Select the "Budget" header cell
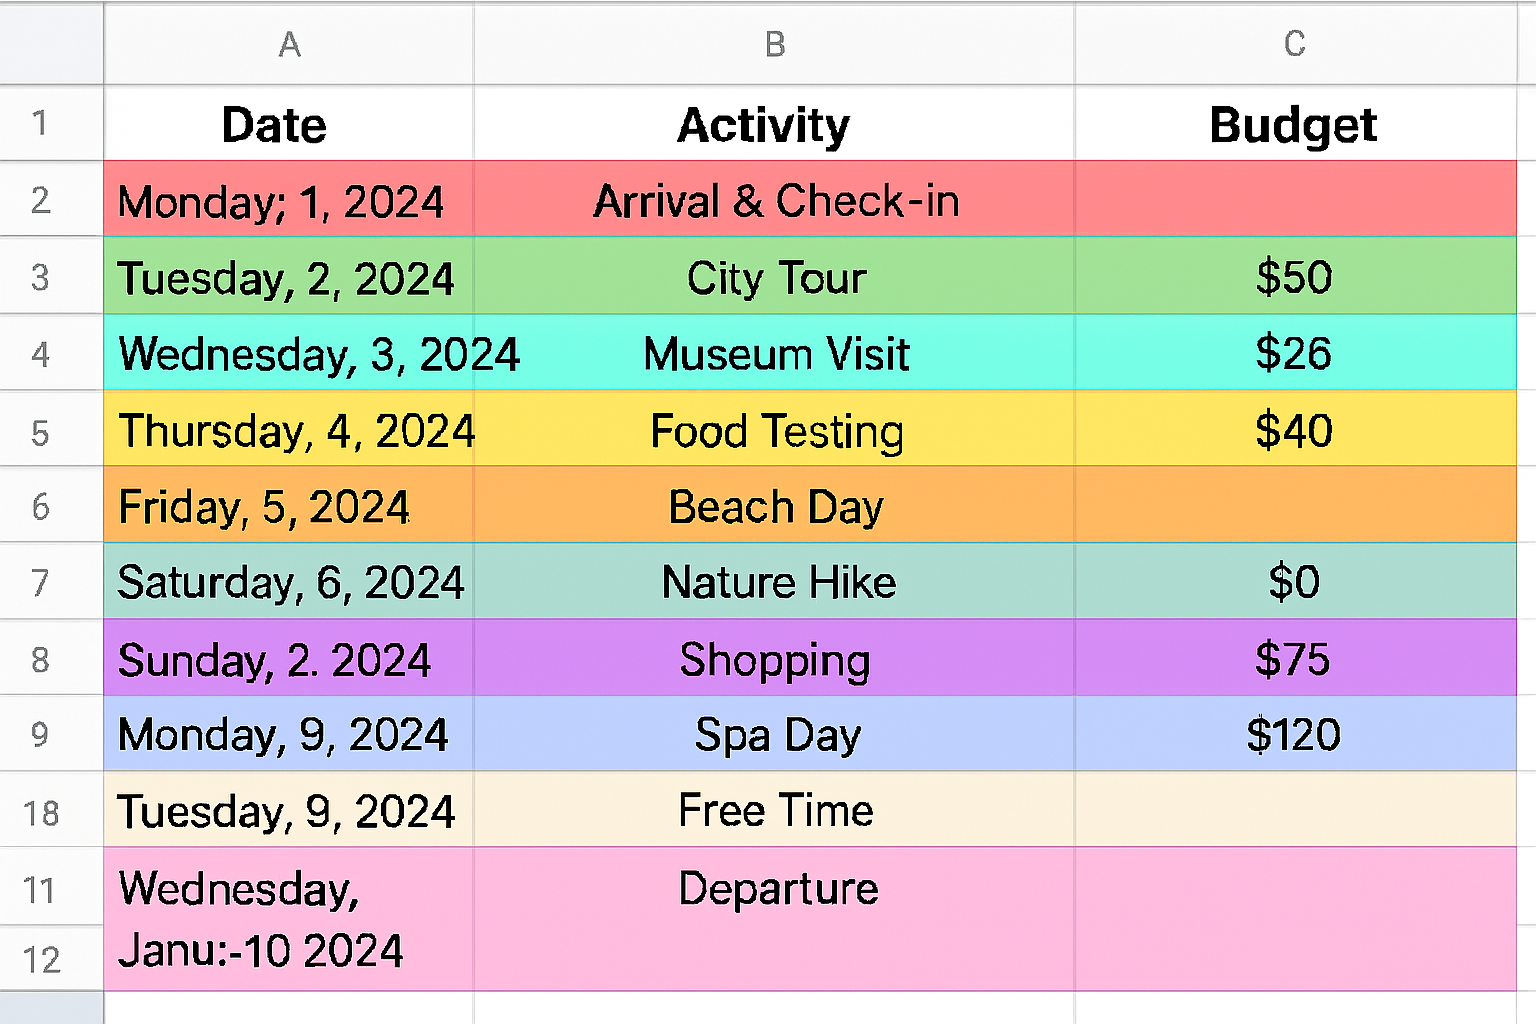Screen dimensions: 1536x1024 click(1293, 126)
